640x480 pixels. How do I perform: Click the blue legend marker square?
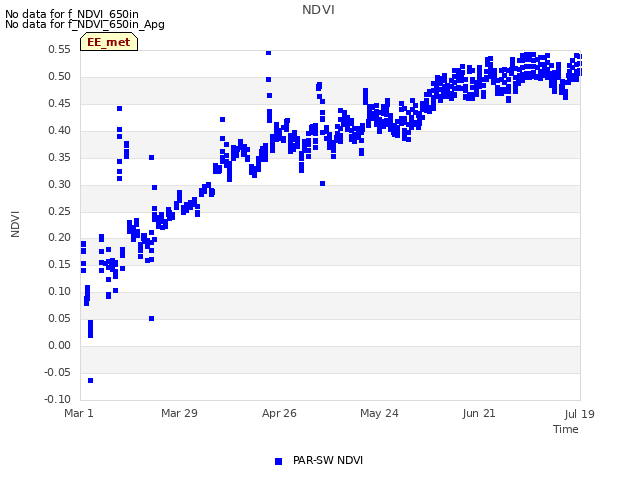(x=278, y=461)
